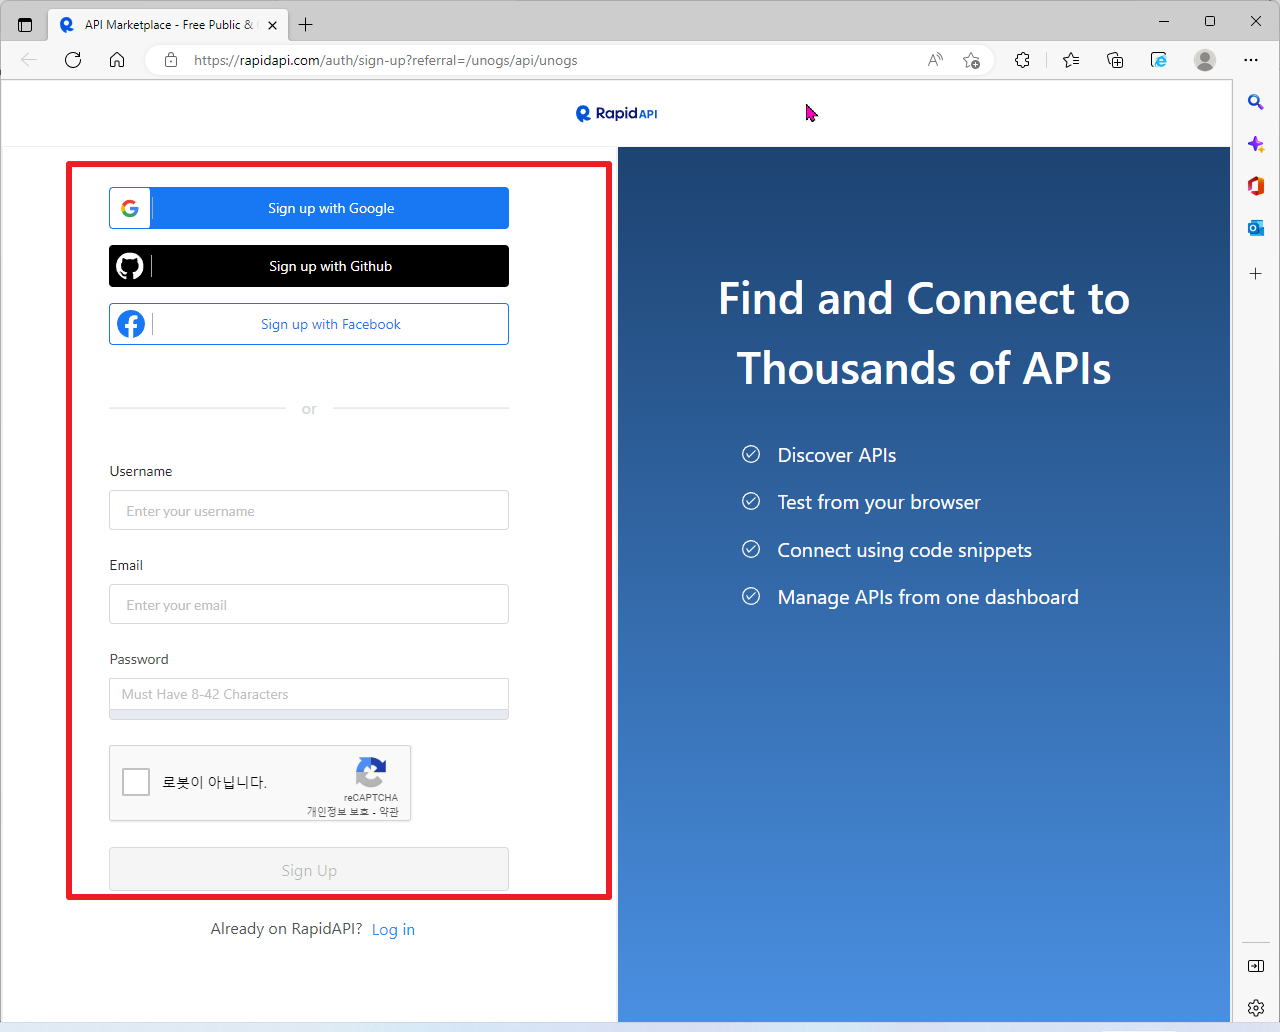Click "Connect using code snippets" text
The image size is (1280, 1032).
905,550
